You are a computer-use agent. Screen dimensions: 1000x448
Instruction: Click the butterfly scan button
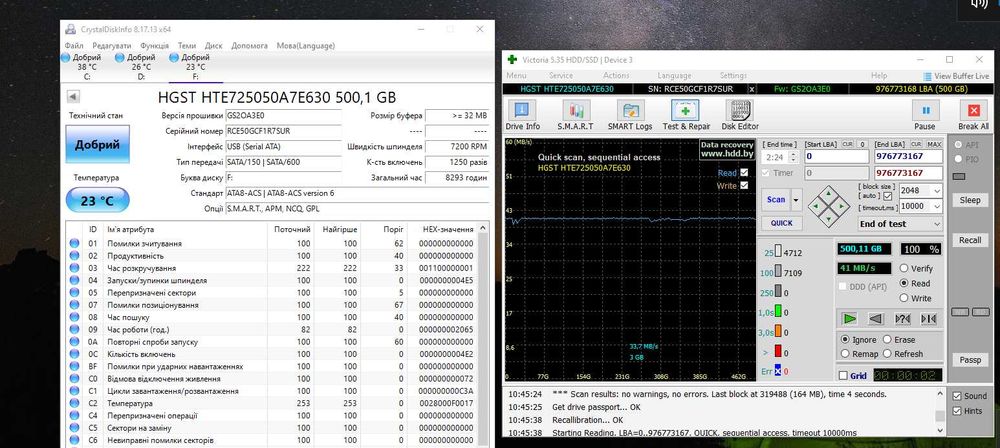pos(929,318)
